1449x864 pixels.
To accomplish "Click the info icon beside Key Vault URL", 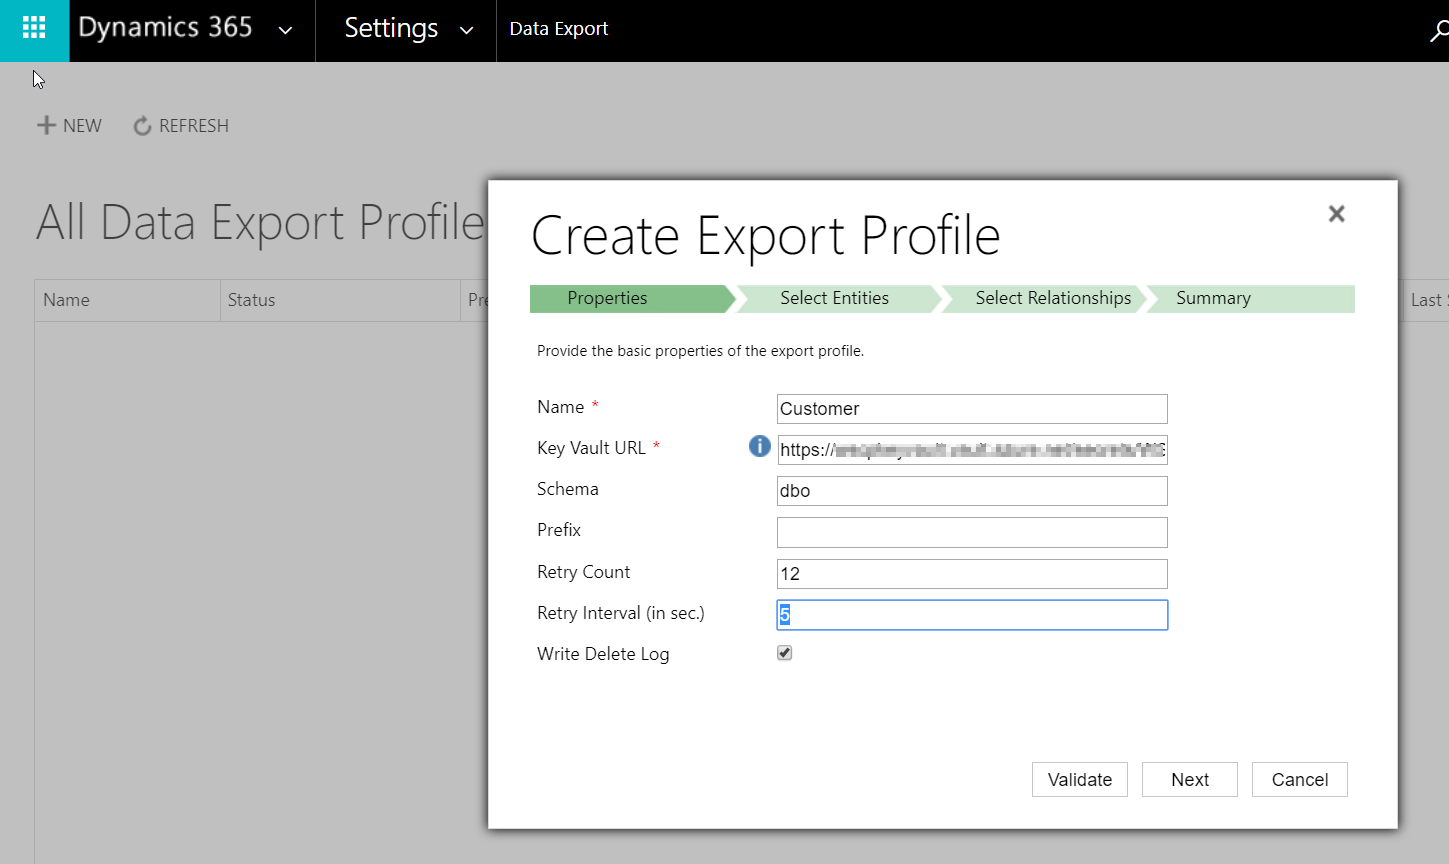I will pyautogui.click(x=759, y=447).
